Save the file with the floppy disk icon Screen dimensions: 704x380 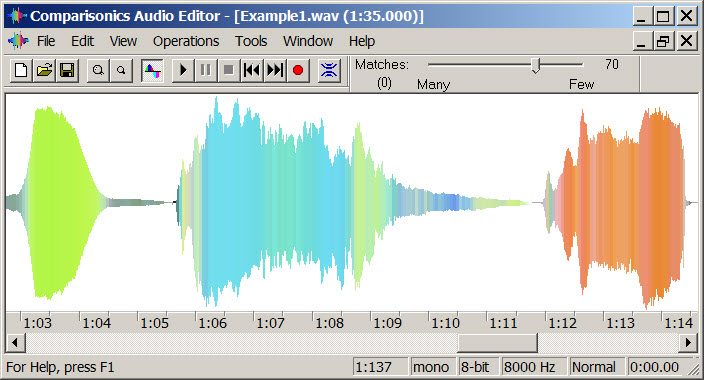pyautogui.click(x=67, y=71)
